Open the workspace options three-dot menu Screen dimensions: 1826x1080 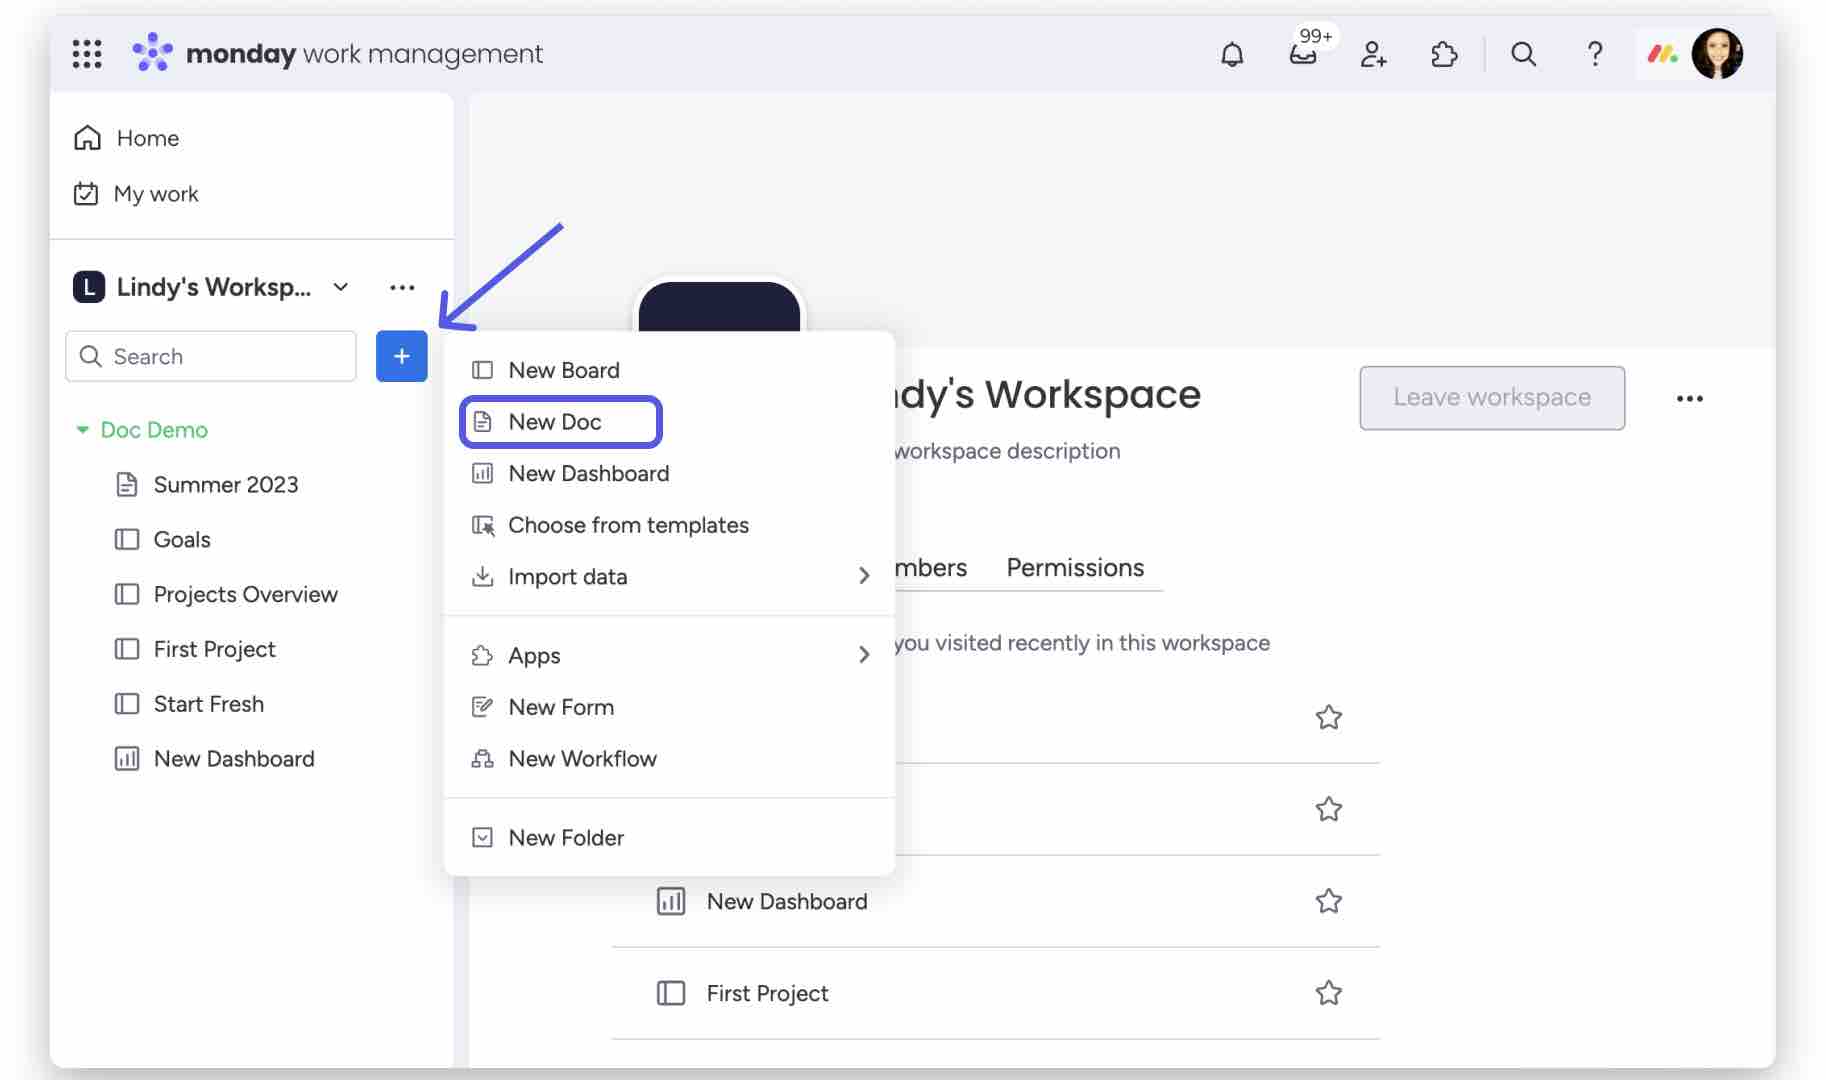tap(401, 287)
